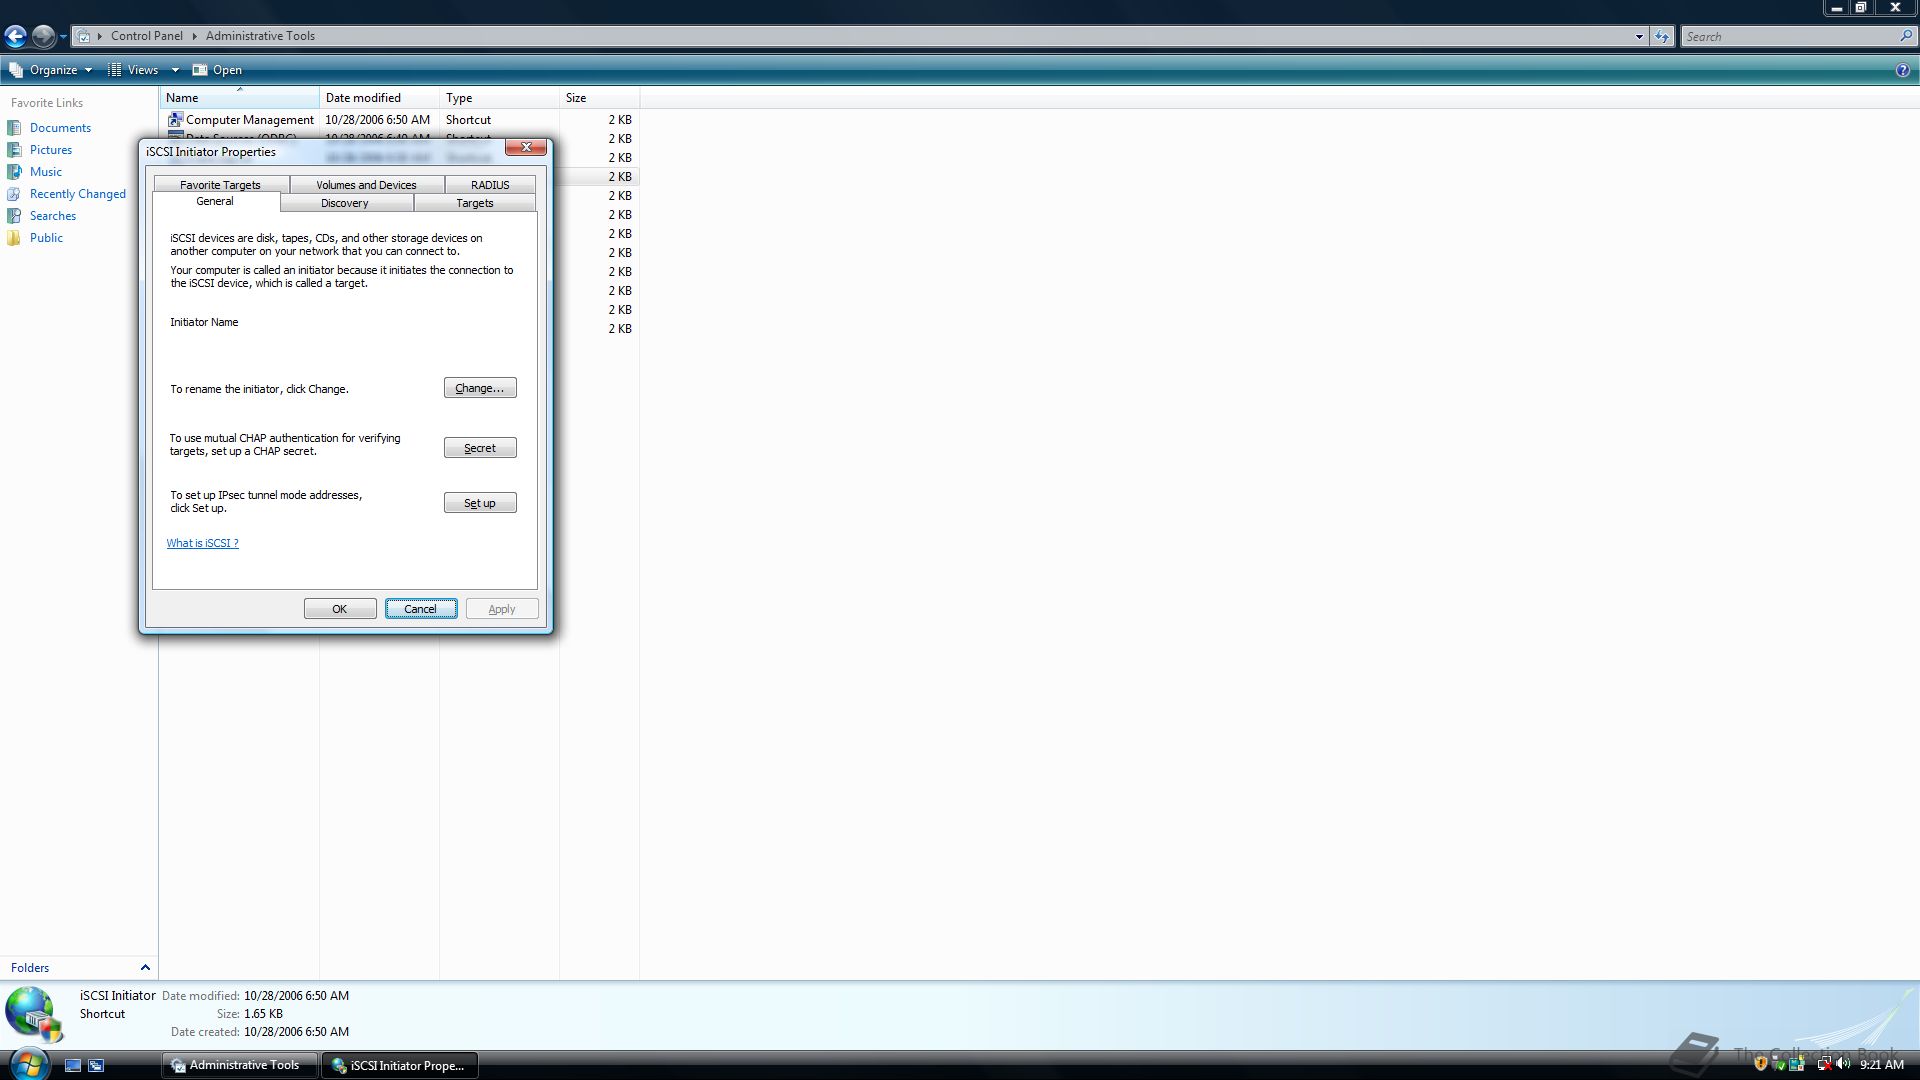Click Switch between windows quick launch icon
Screen dimensions: 1920x1080
tap(96, 1065)
